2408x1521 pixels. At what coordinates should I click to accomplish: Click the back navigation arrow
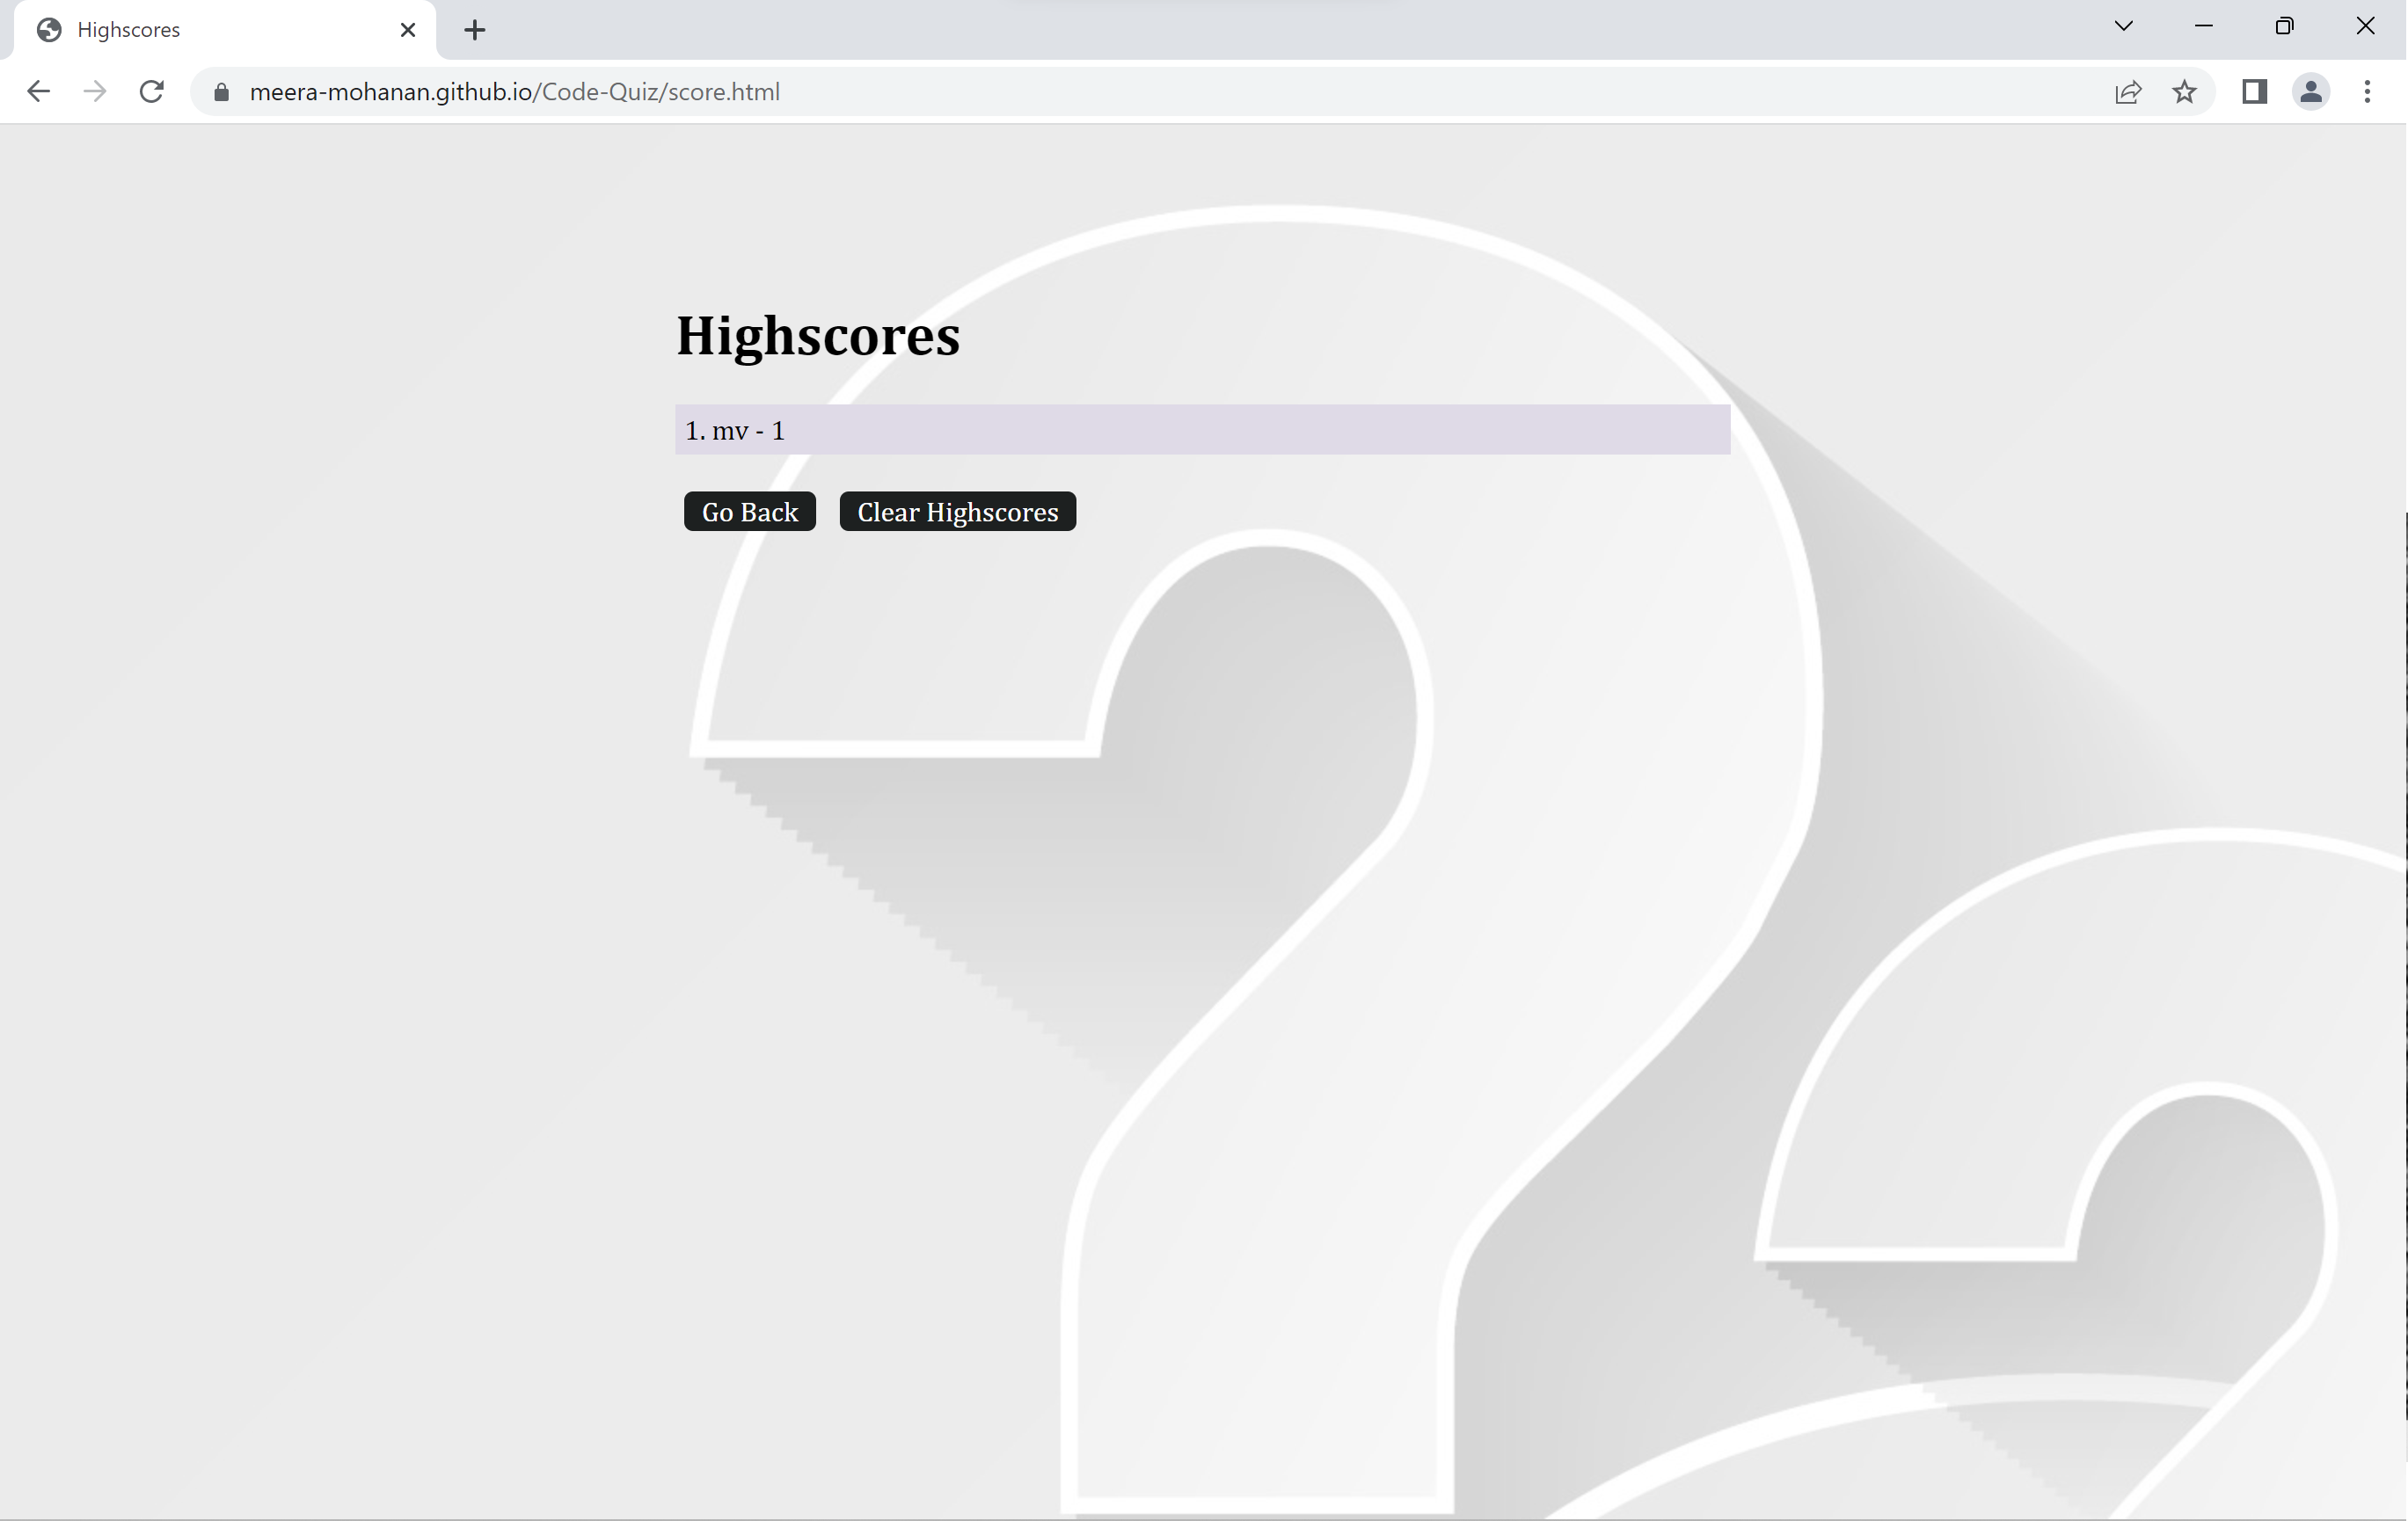point(38,91)
